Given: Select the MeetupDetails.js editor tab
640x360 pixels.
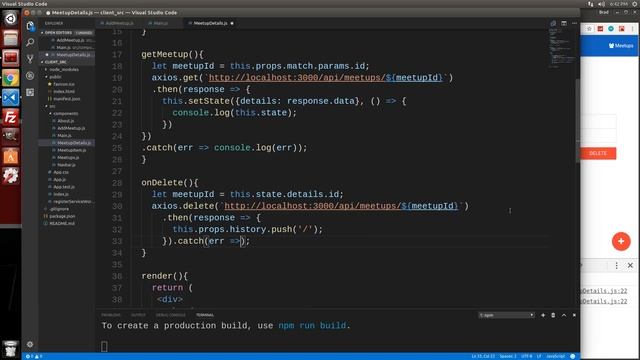Looking at the screenshot, I should coord(210,23).
